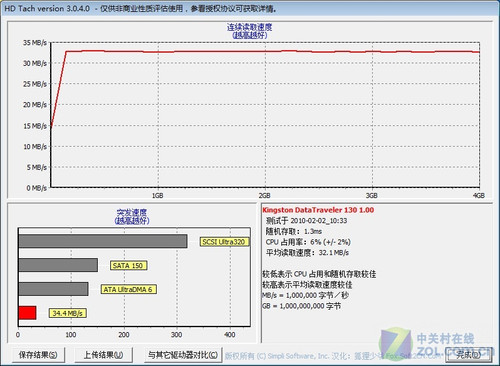The height and width of the screenshot is (366, 500).
Task: Select the gray SCSI Ultra320 bar
Action: (103, 241)
